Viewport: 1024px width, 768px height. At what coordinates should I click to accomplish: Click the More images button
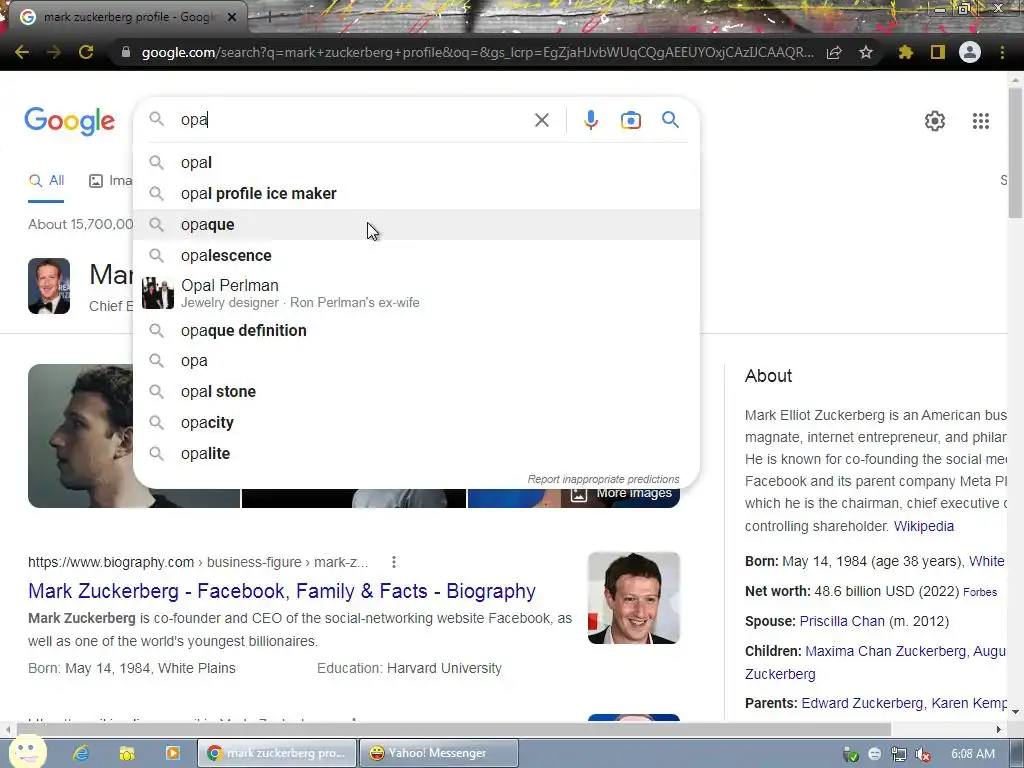pos(620,494)
